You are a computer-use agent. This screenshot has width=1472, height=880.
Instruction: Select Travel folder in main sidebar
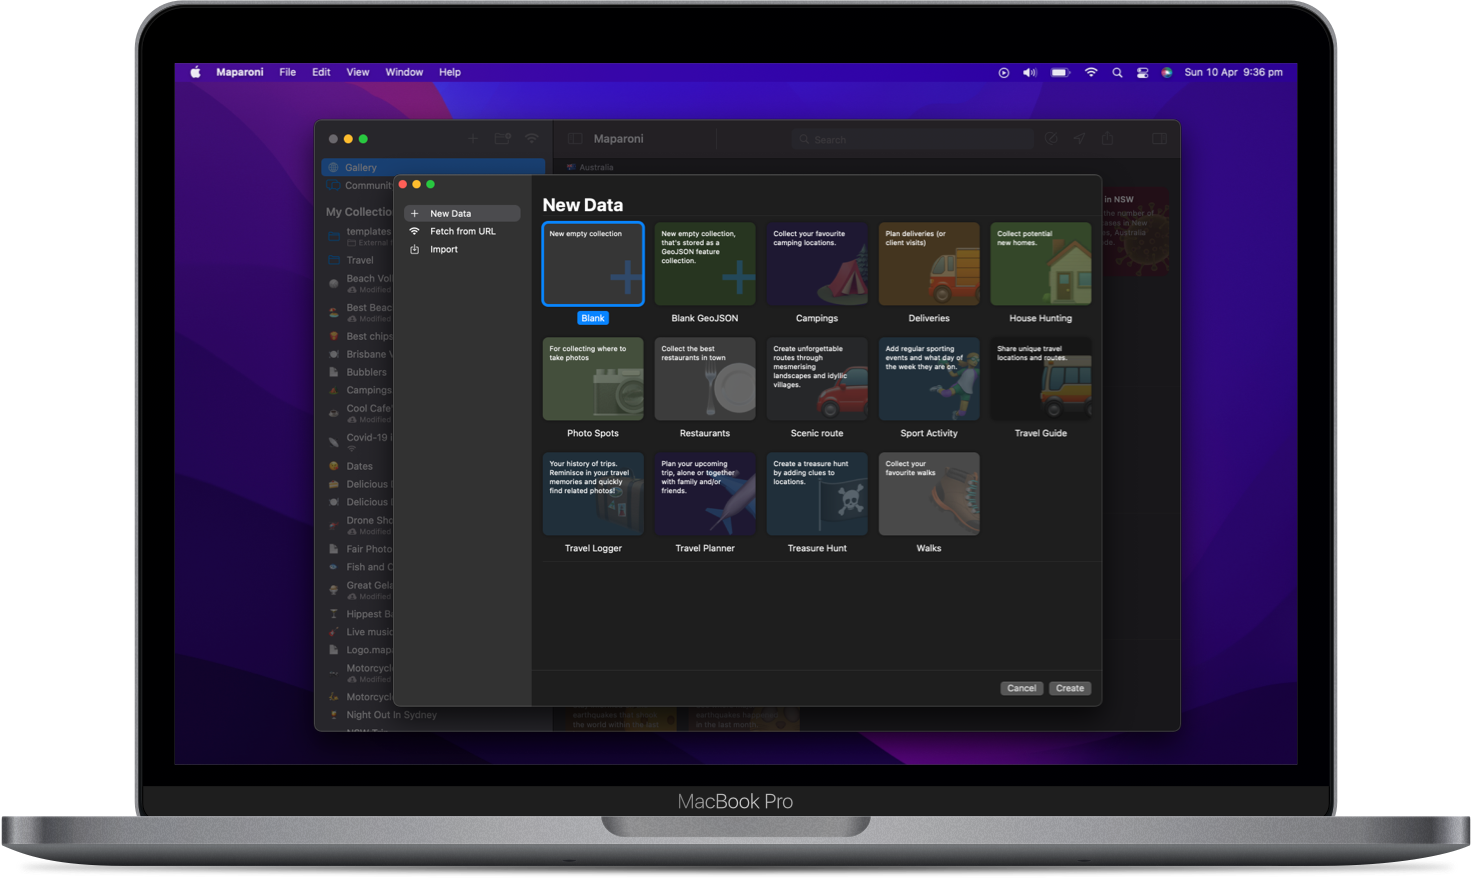[359, 260]
